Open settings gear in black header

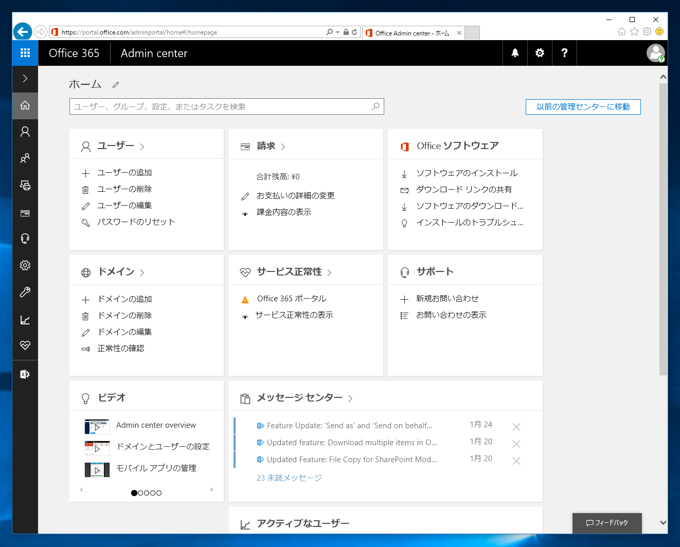tap(539, 53)
